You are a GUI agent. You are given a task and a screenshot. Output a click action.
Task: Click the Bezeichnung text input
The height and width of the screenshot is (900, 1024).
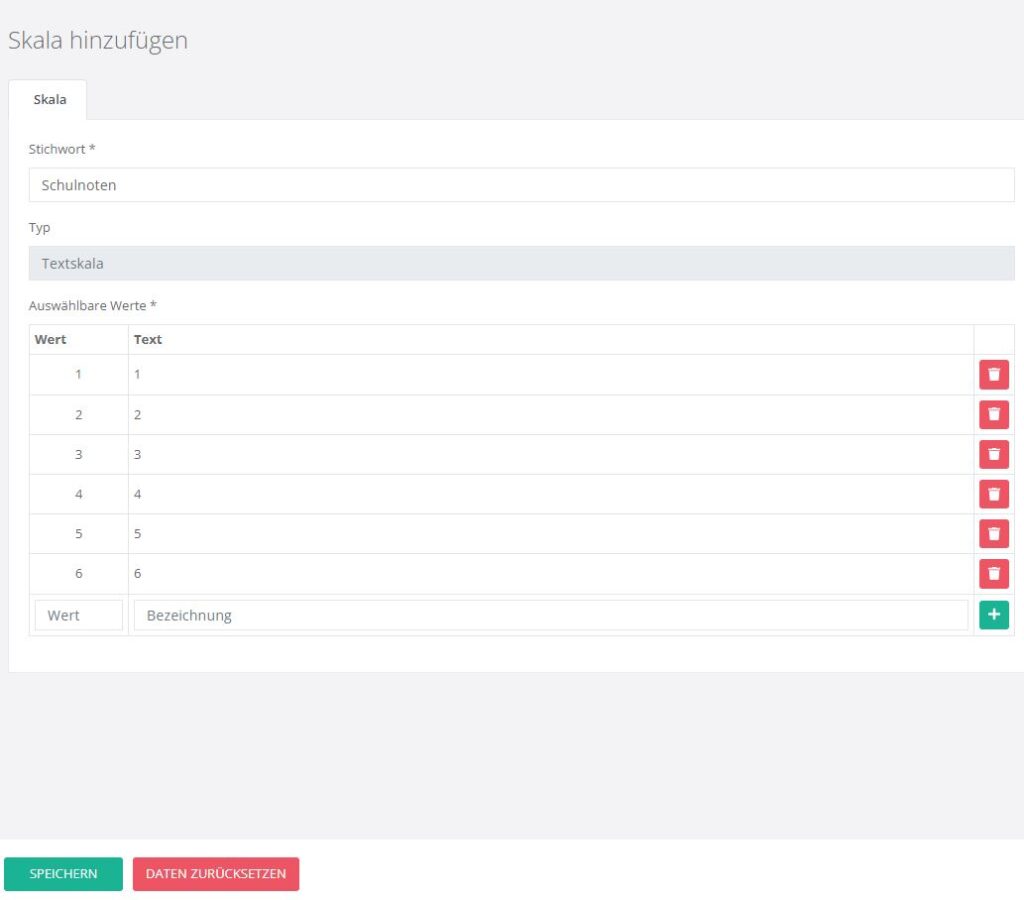tap(550, 615)
